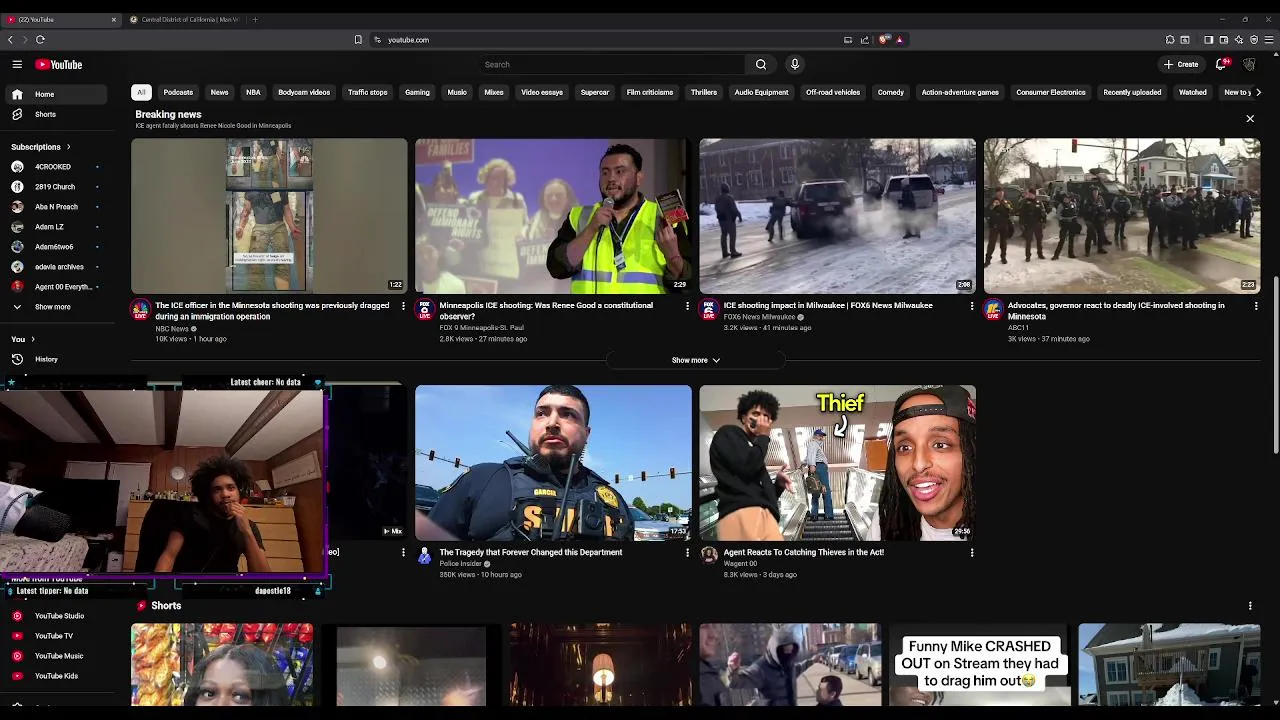Screen dimensions: 1280x720
Task: Show more category chips with right arrow
Action: [1258, 92]
